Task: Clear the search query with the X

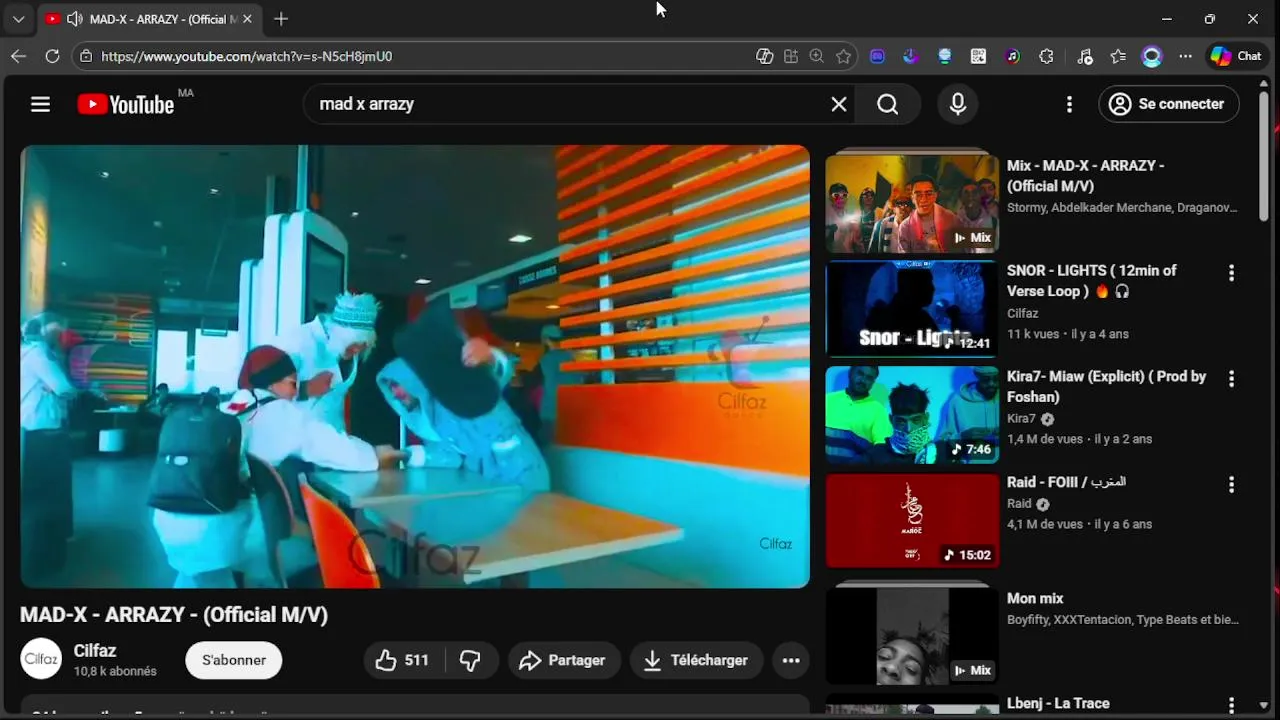Action: pyautogui.click(x=839, y=104)
